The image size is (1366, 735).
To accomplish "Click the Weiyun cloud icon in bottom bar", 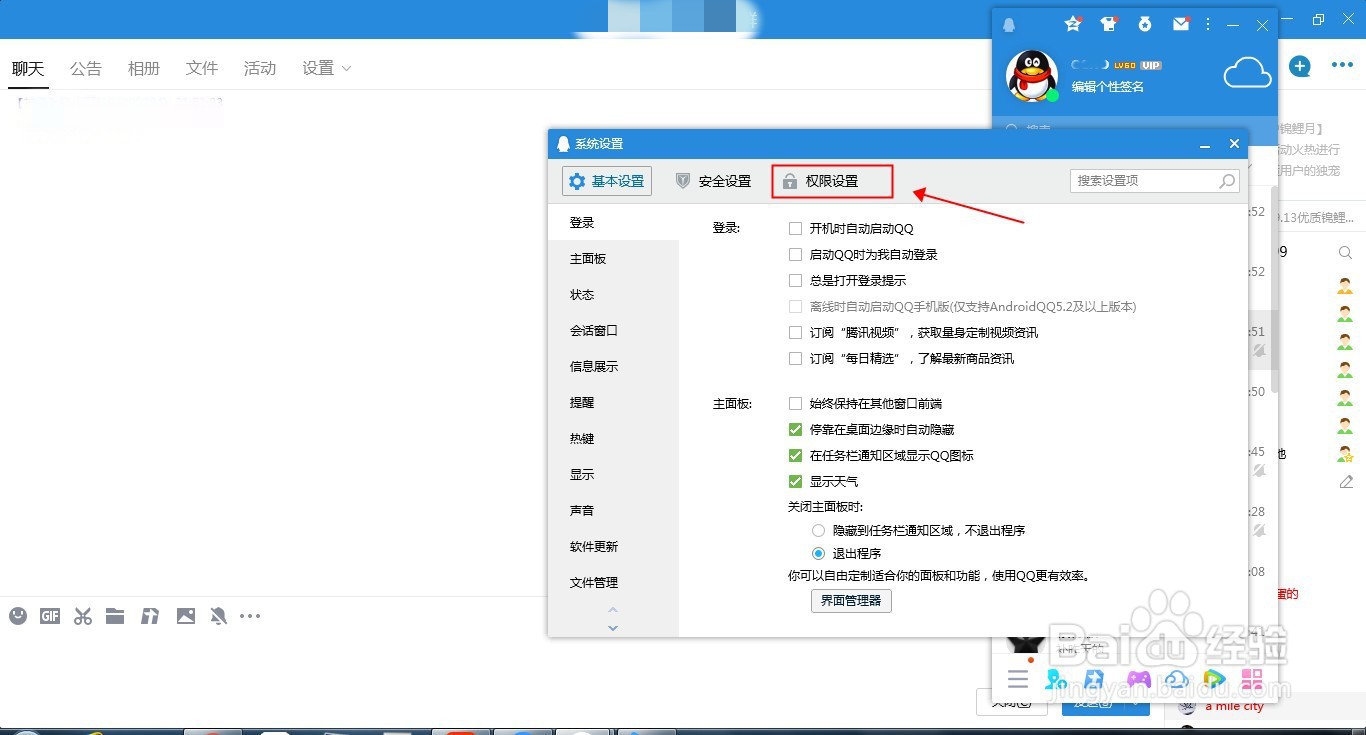I will coord(1176,680).
